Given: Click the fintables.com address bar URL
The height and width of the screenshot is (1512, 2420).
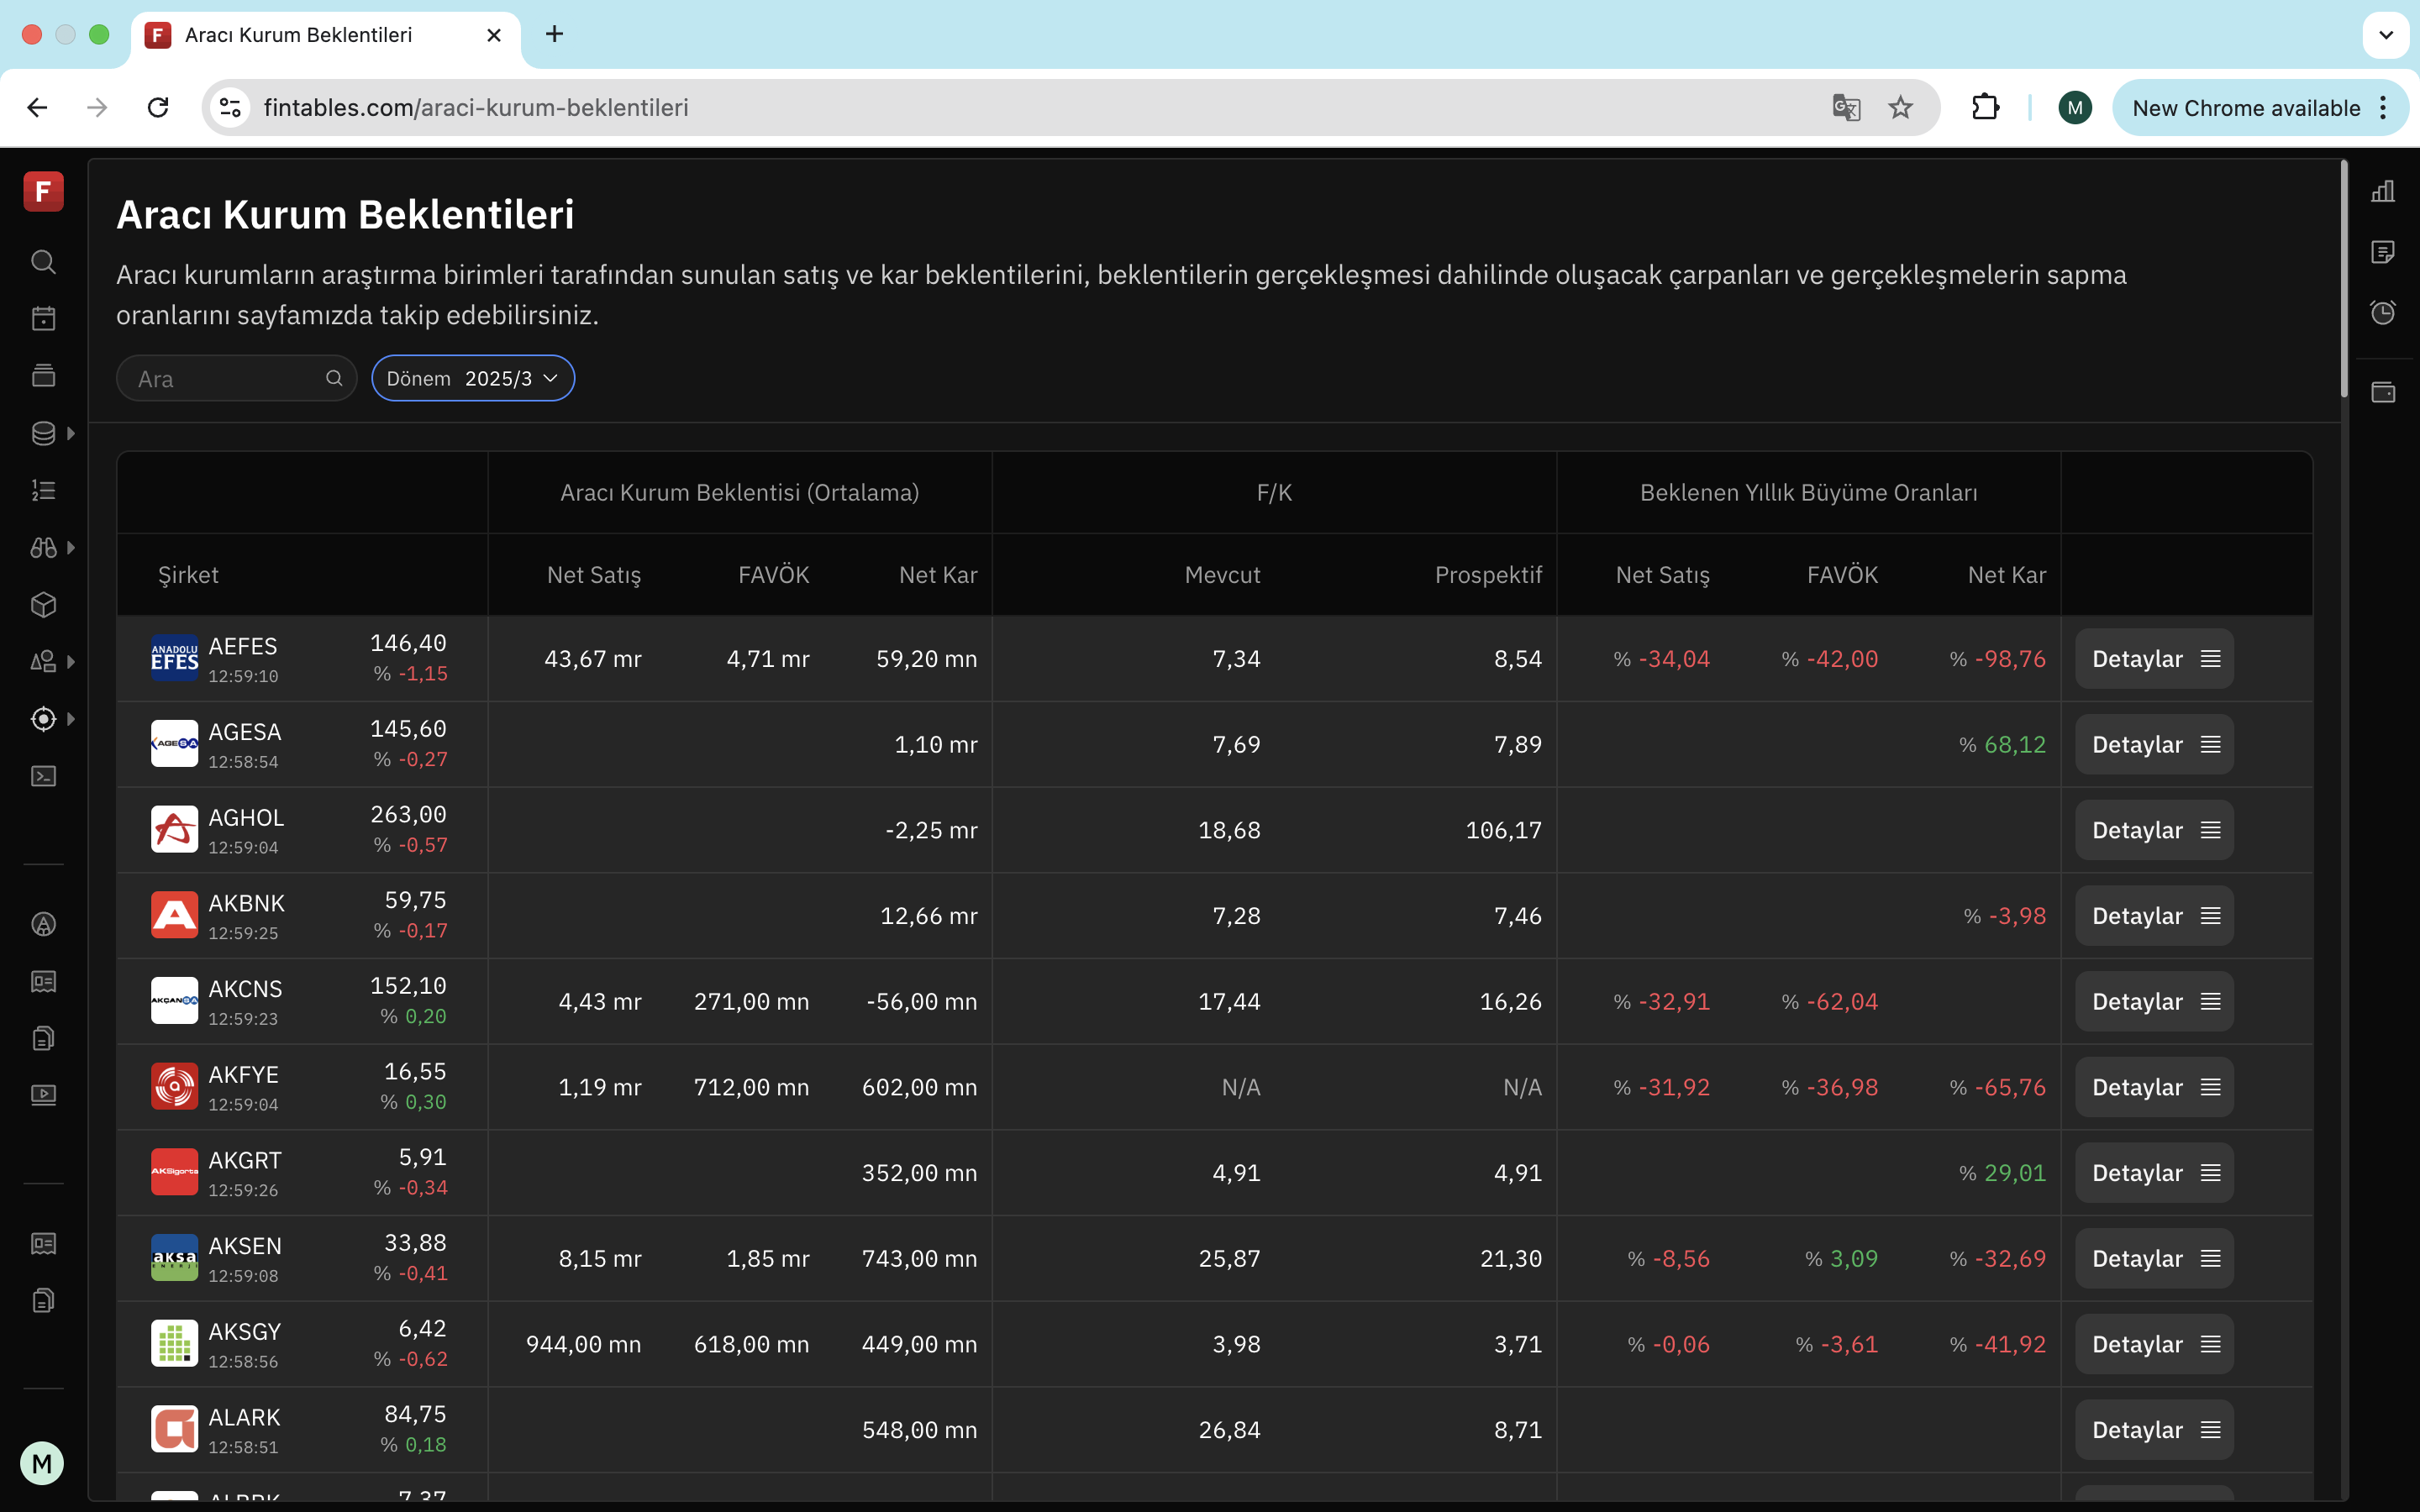Looking at the screenshot, I should pos(476,107).
